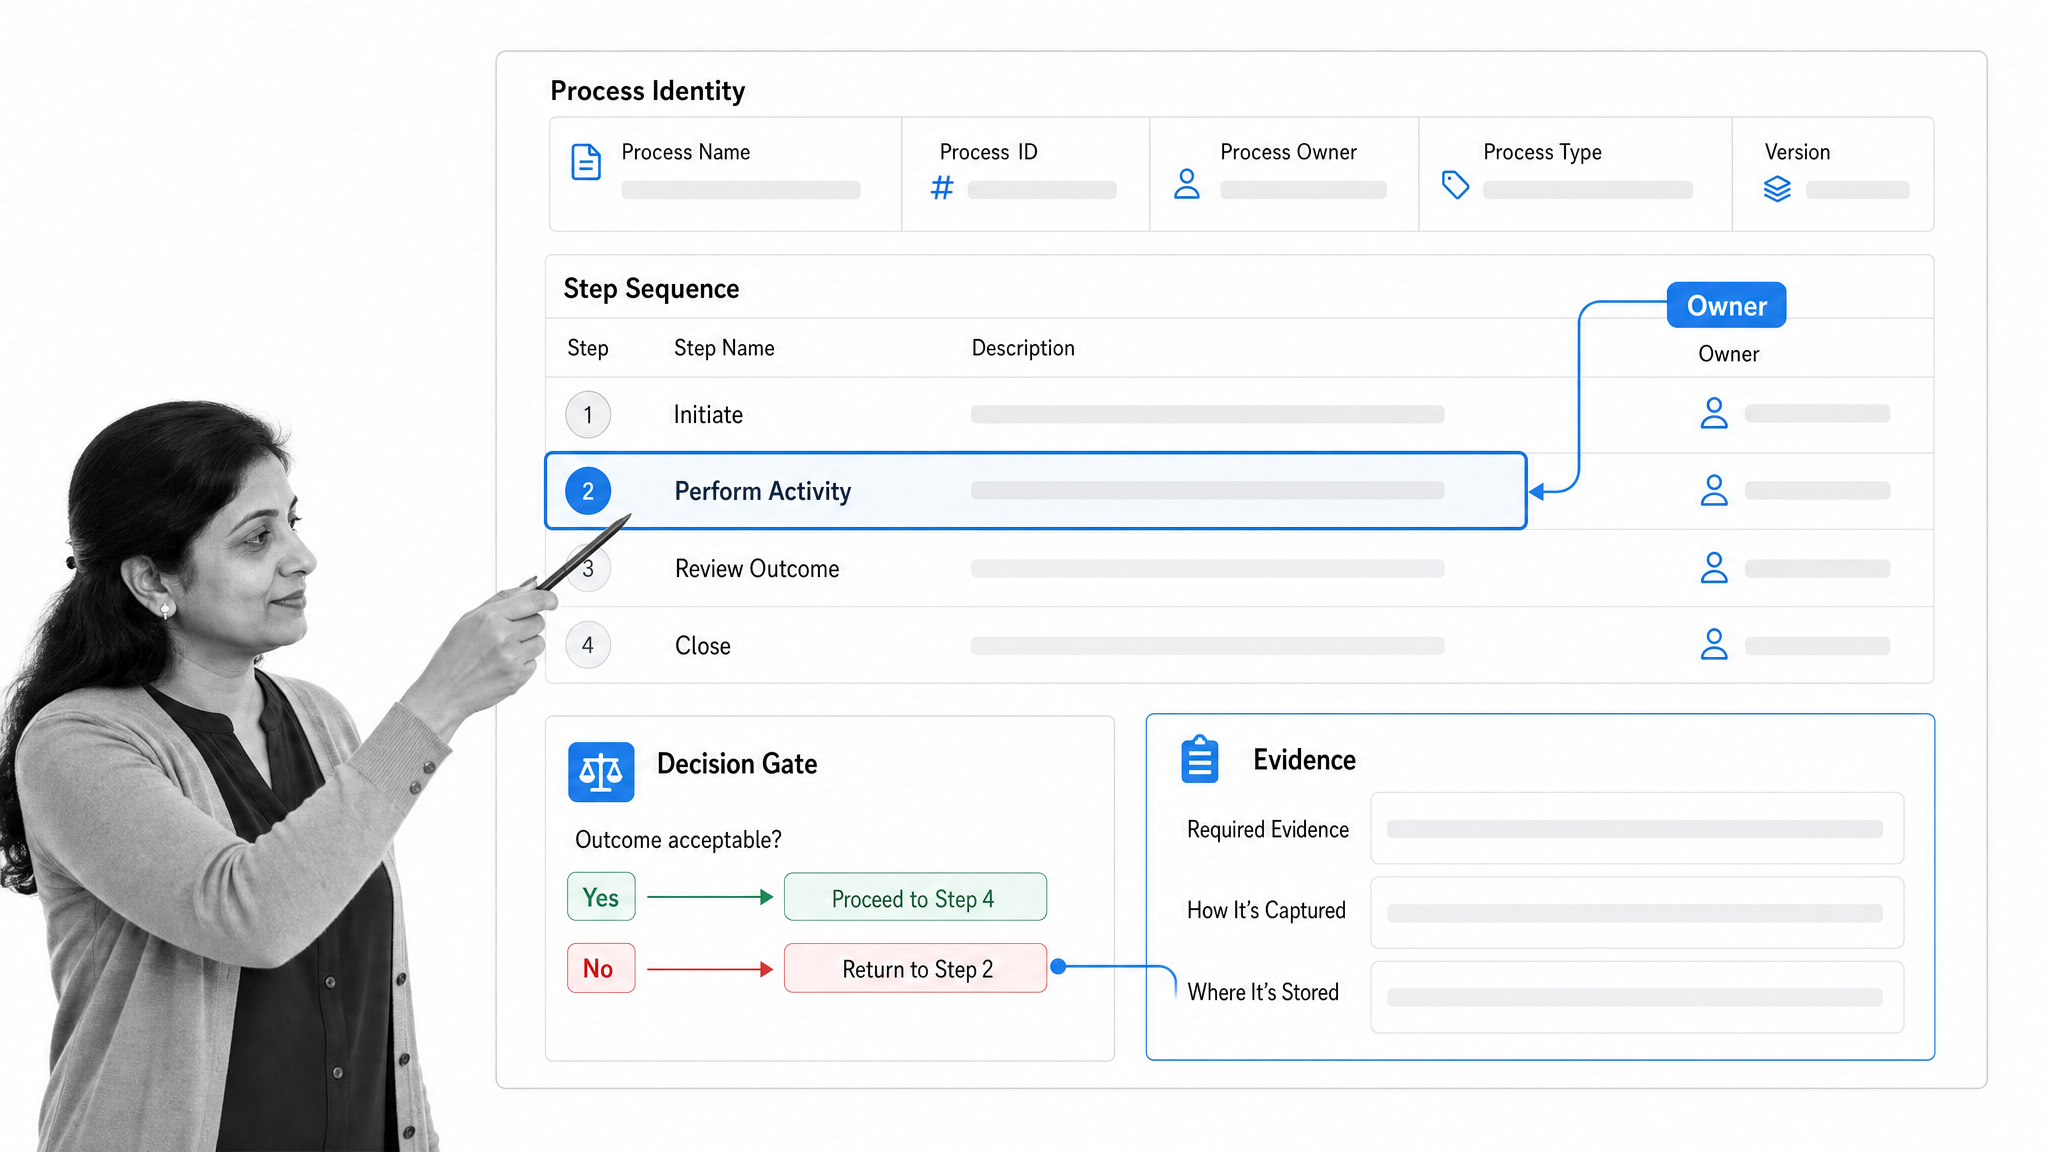
Task: Click Proceed to Step 4 button
Action: tap(915, 897)
